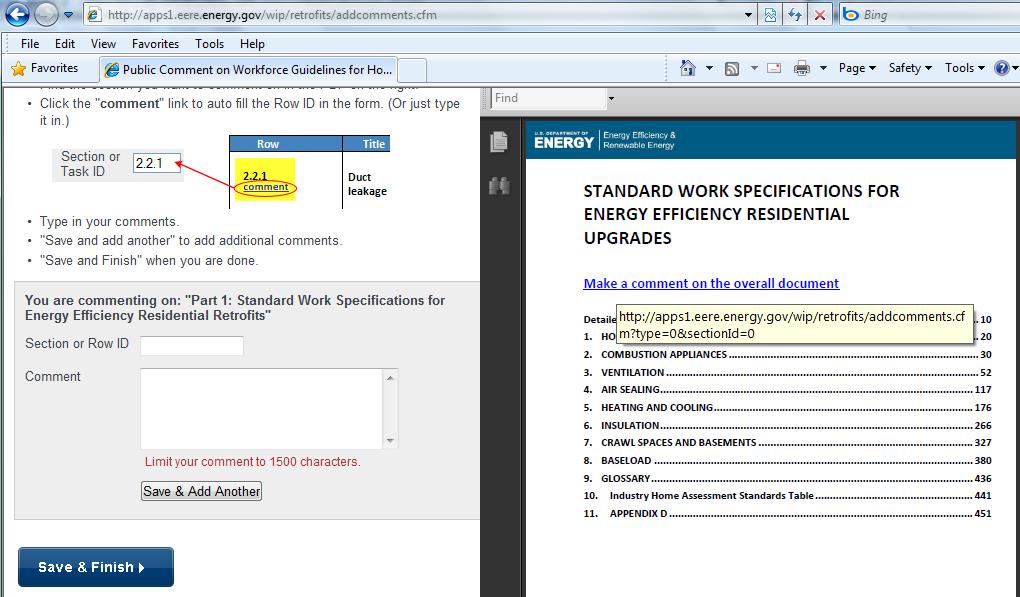Open the View menu

(x=103, y=44)
